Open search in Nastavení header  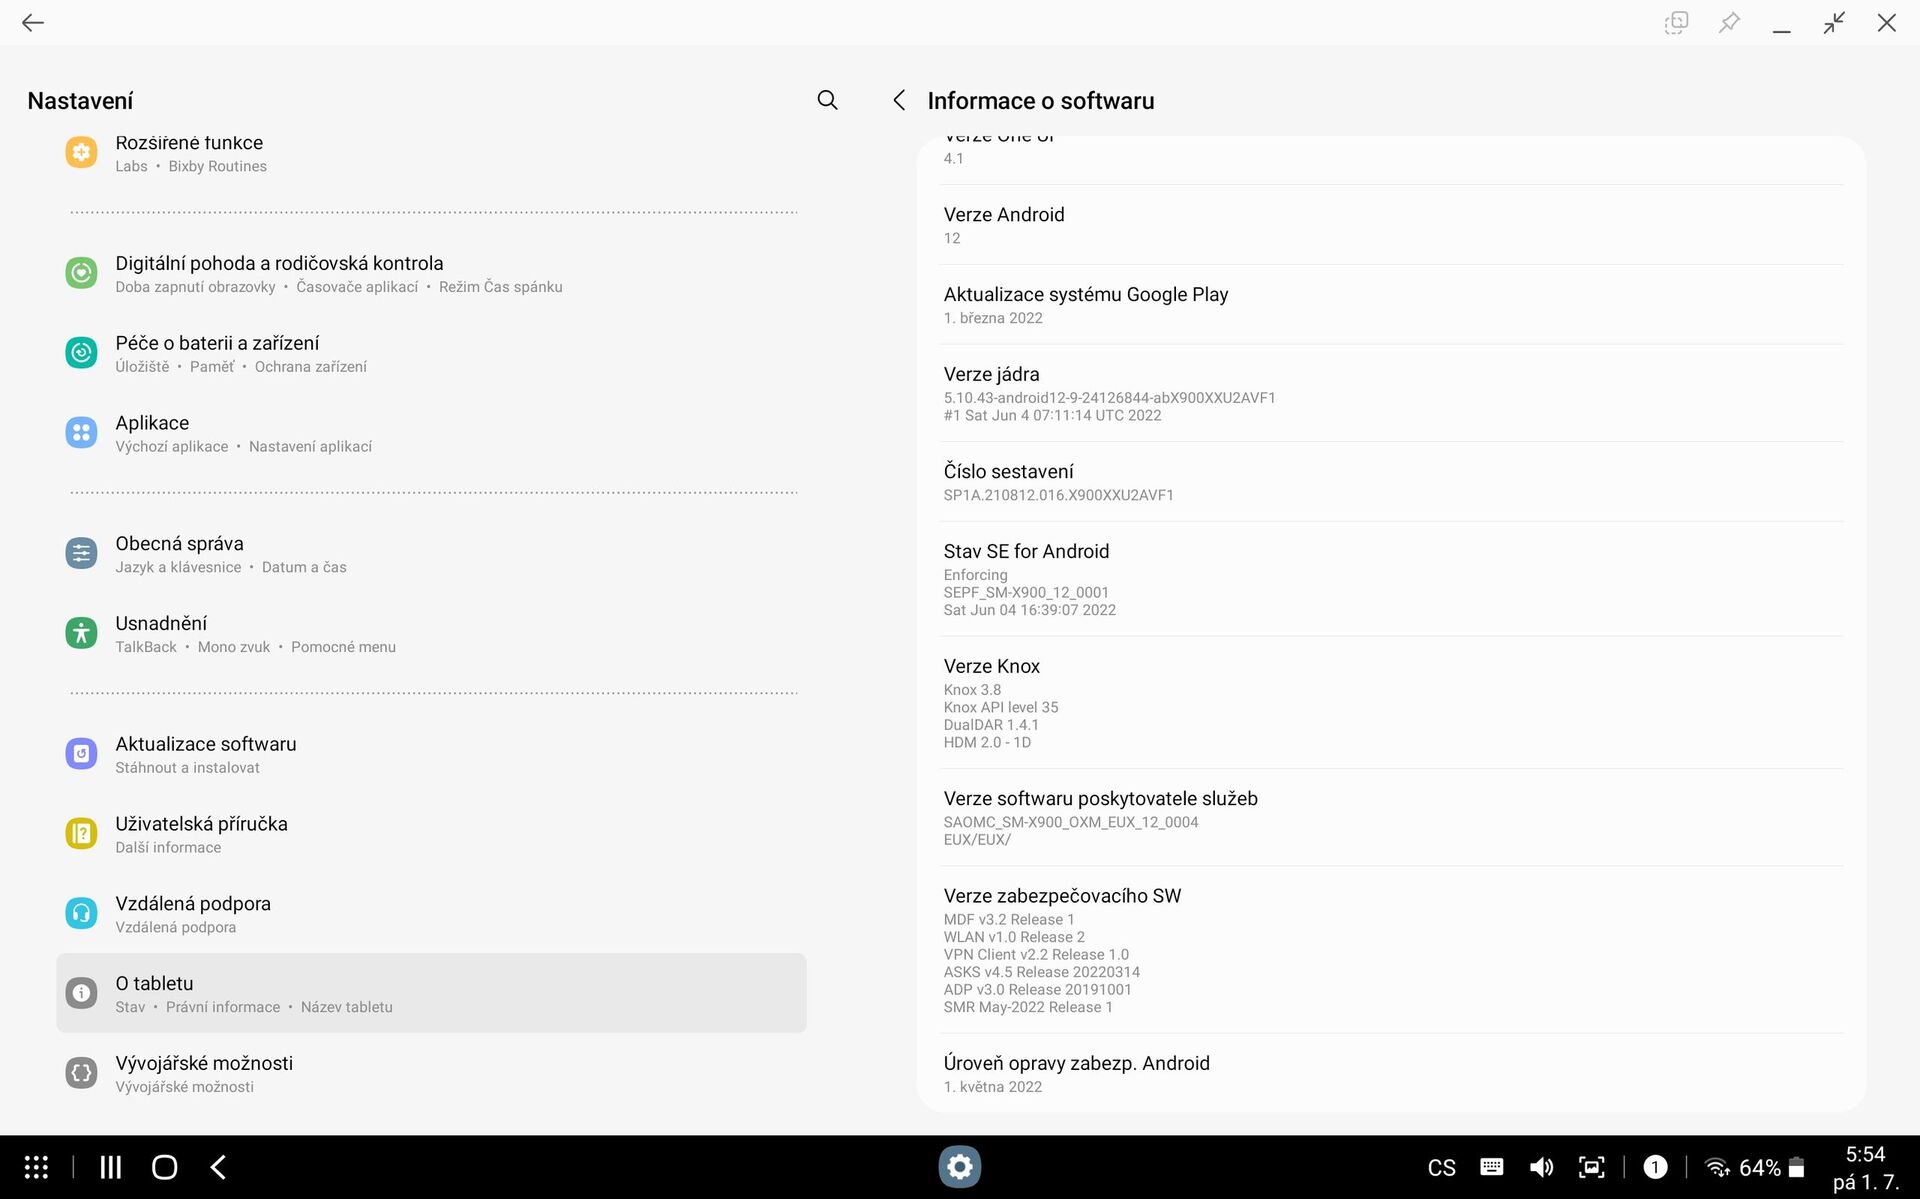click(x=827, y=100)
